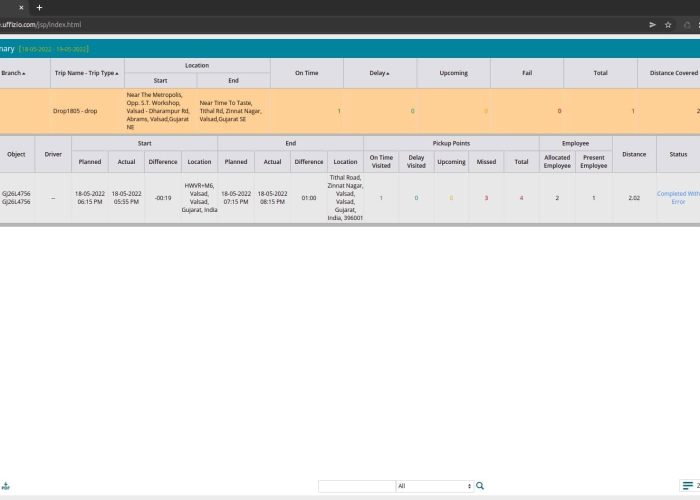700x500 pixels.
Task: Click the Total pickup points value 4
Action: pos(521,198)
